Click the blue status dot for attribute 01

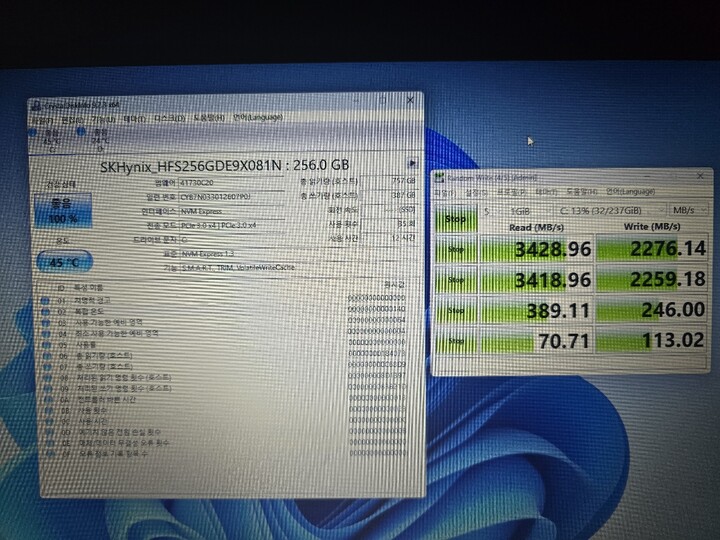(45, 301)
